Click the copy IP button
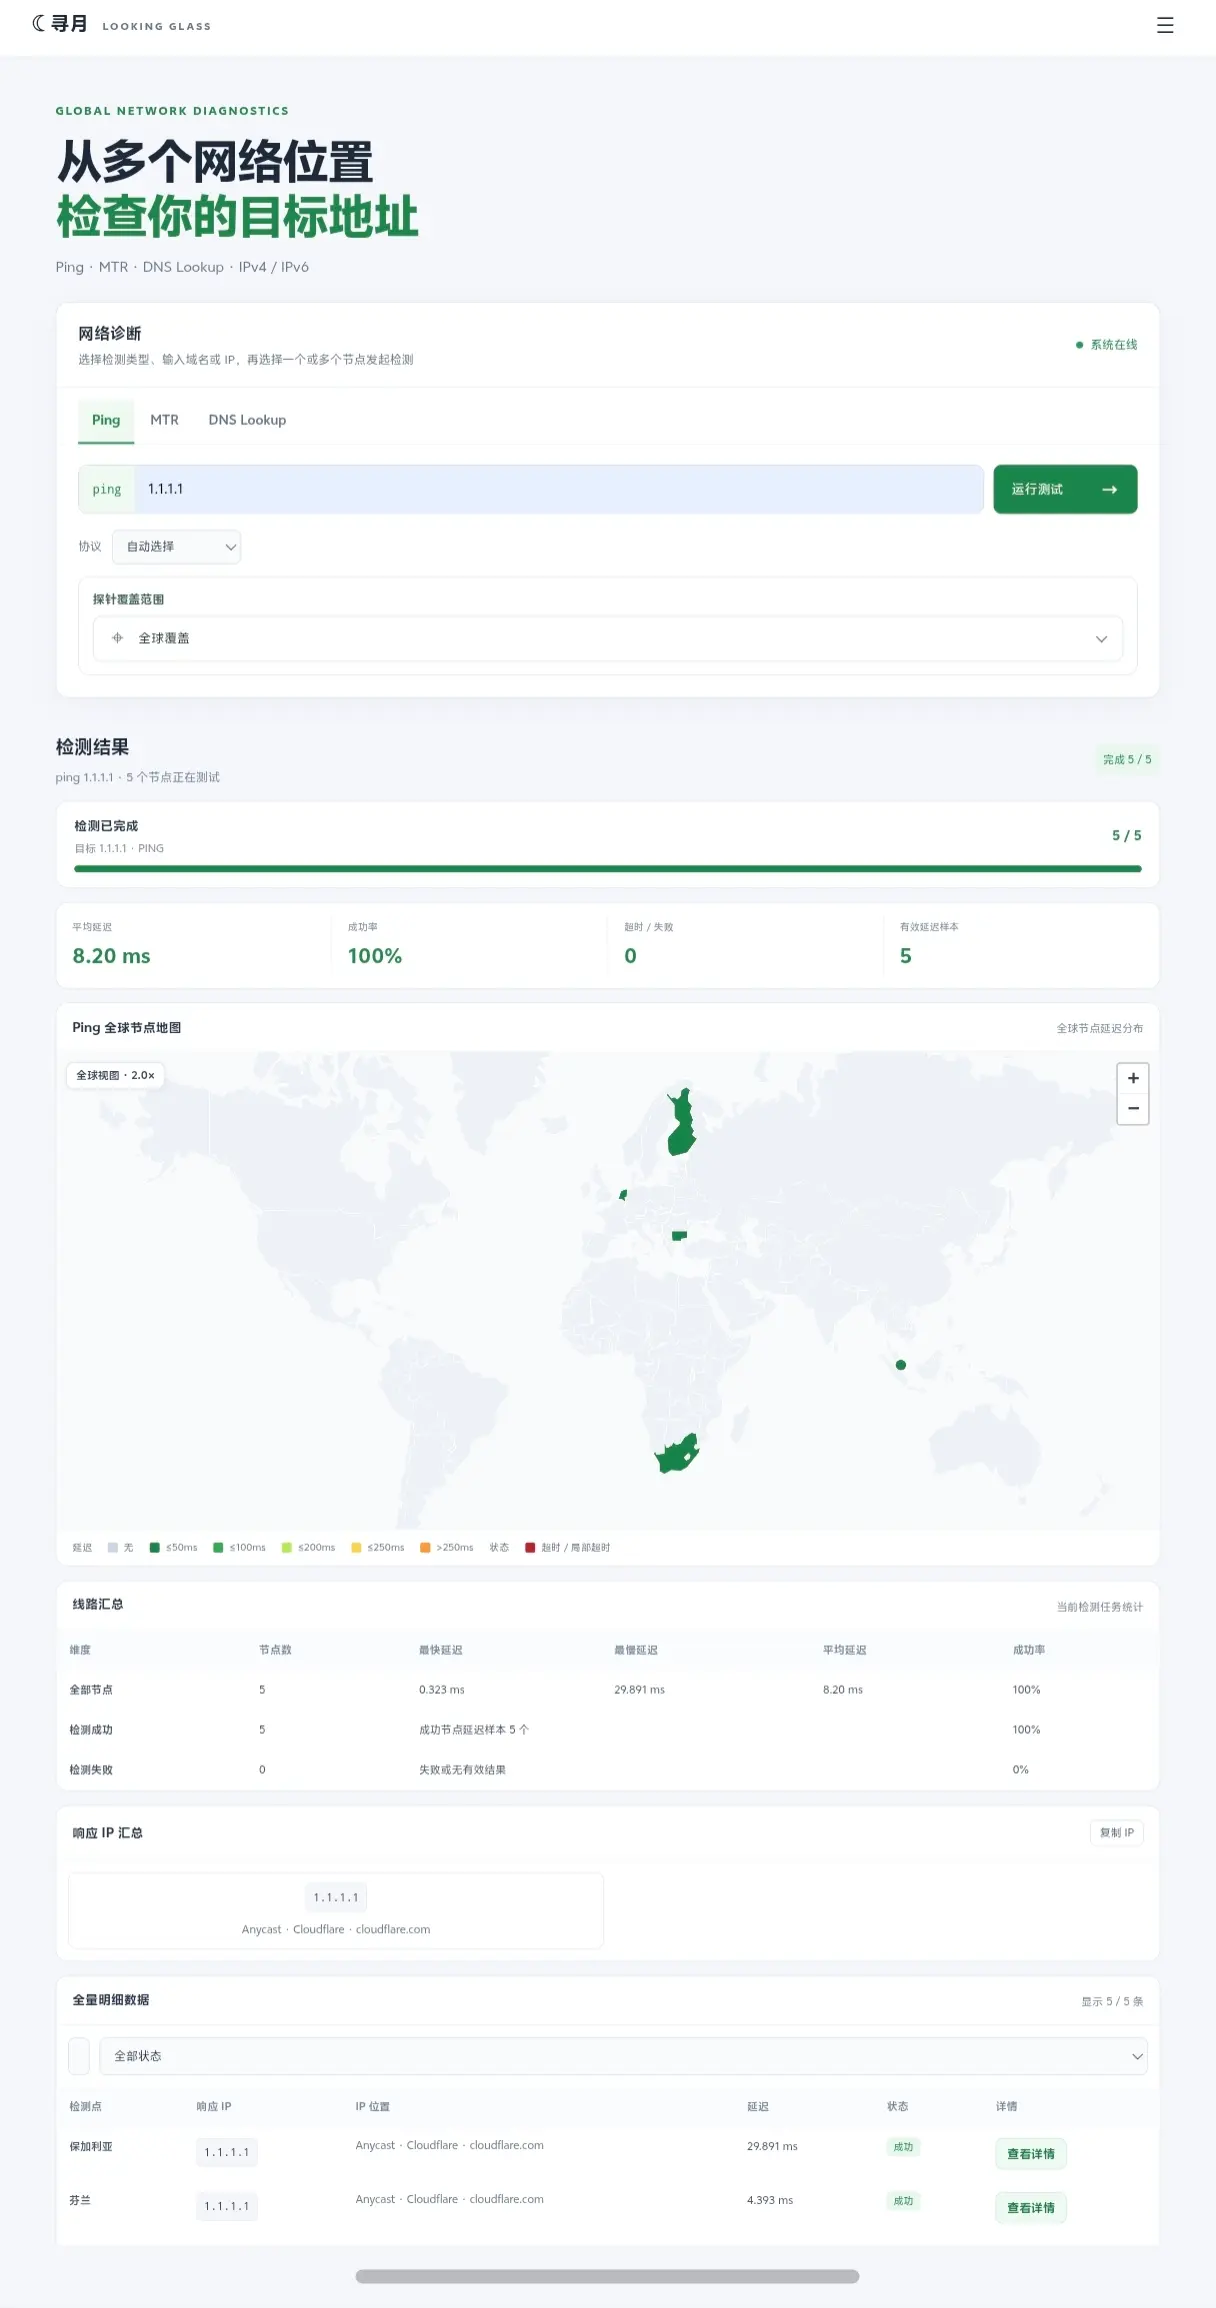 pyautogui.click(x=1117, y=1832)
